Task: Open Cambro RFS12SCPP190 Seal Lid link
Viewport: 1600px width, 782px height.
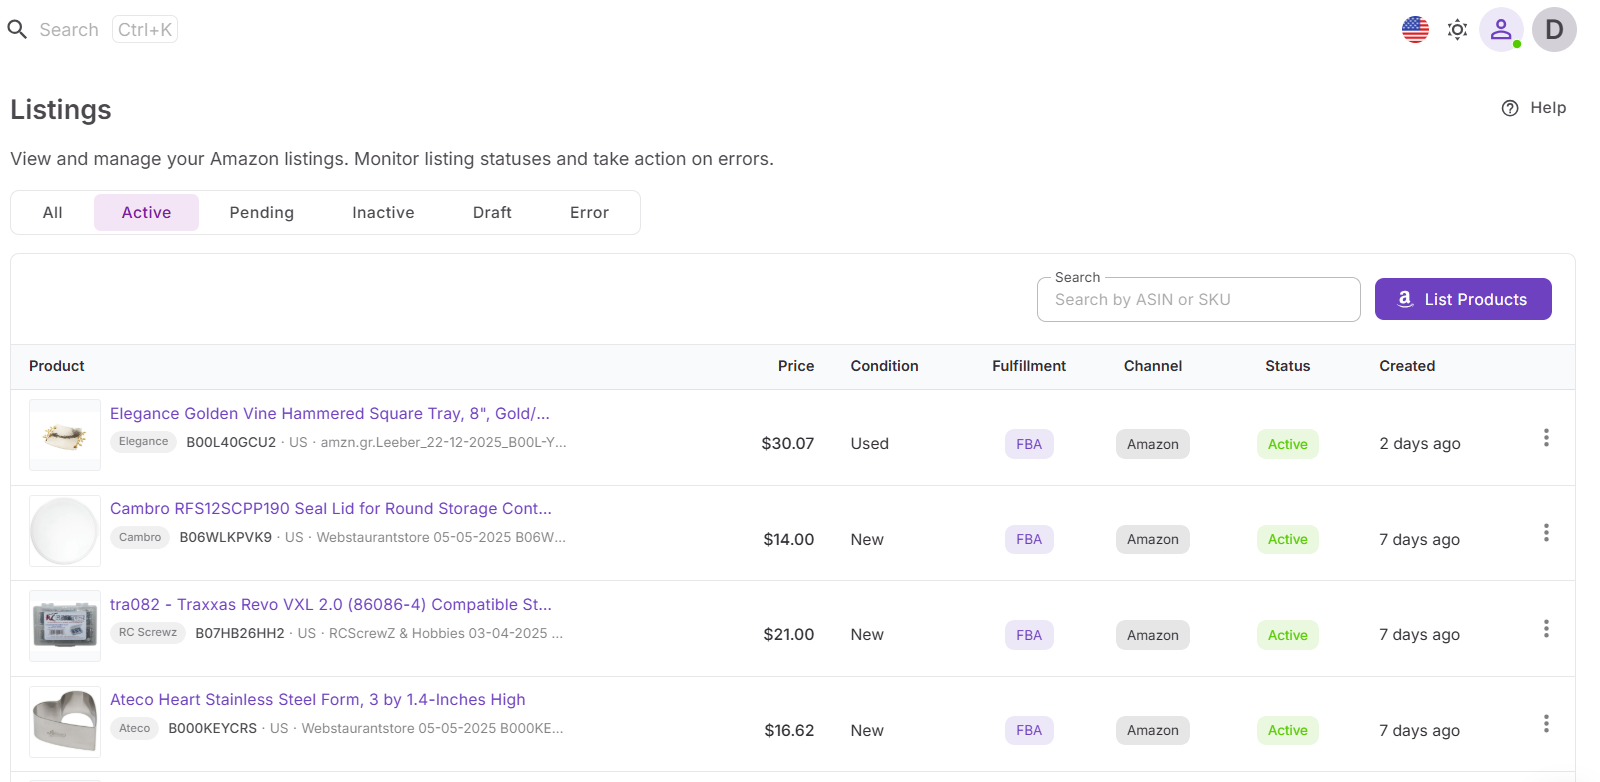Action: point(331,509)
